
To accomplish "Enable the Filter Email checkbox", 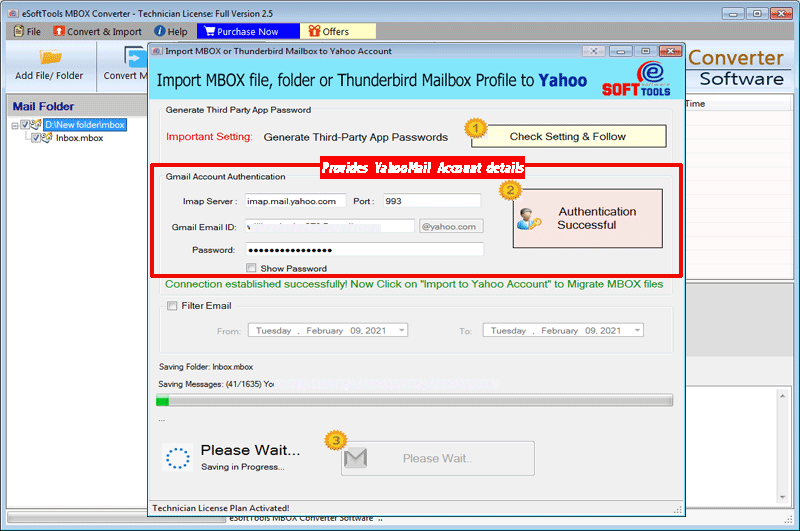I will pos(172,306).
